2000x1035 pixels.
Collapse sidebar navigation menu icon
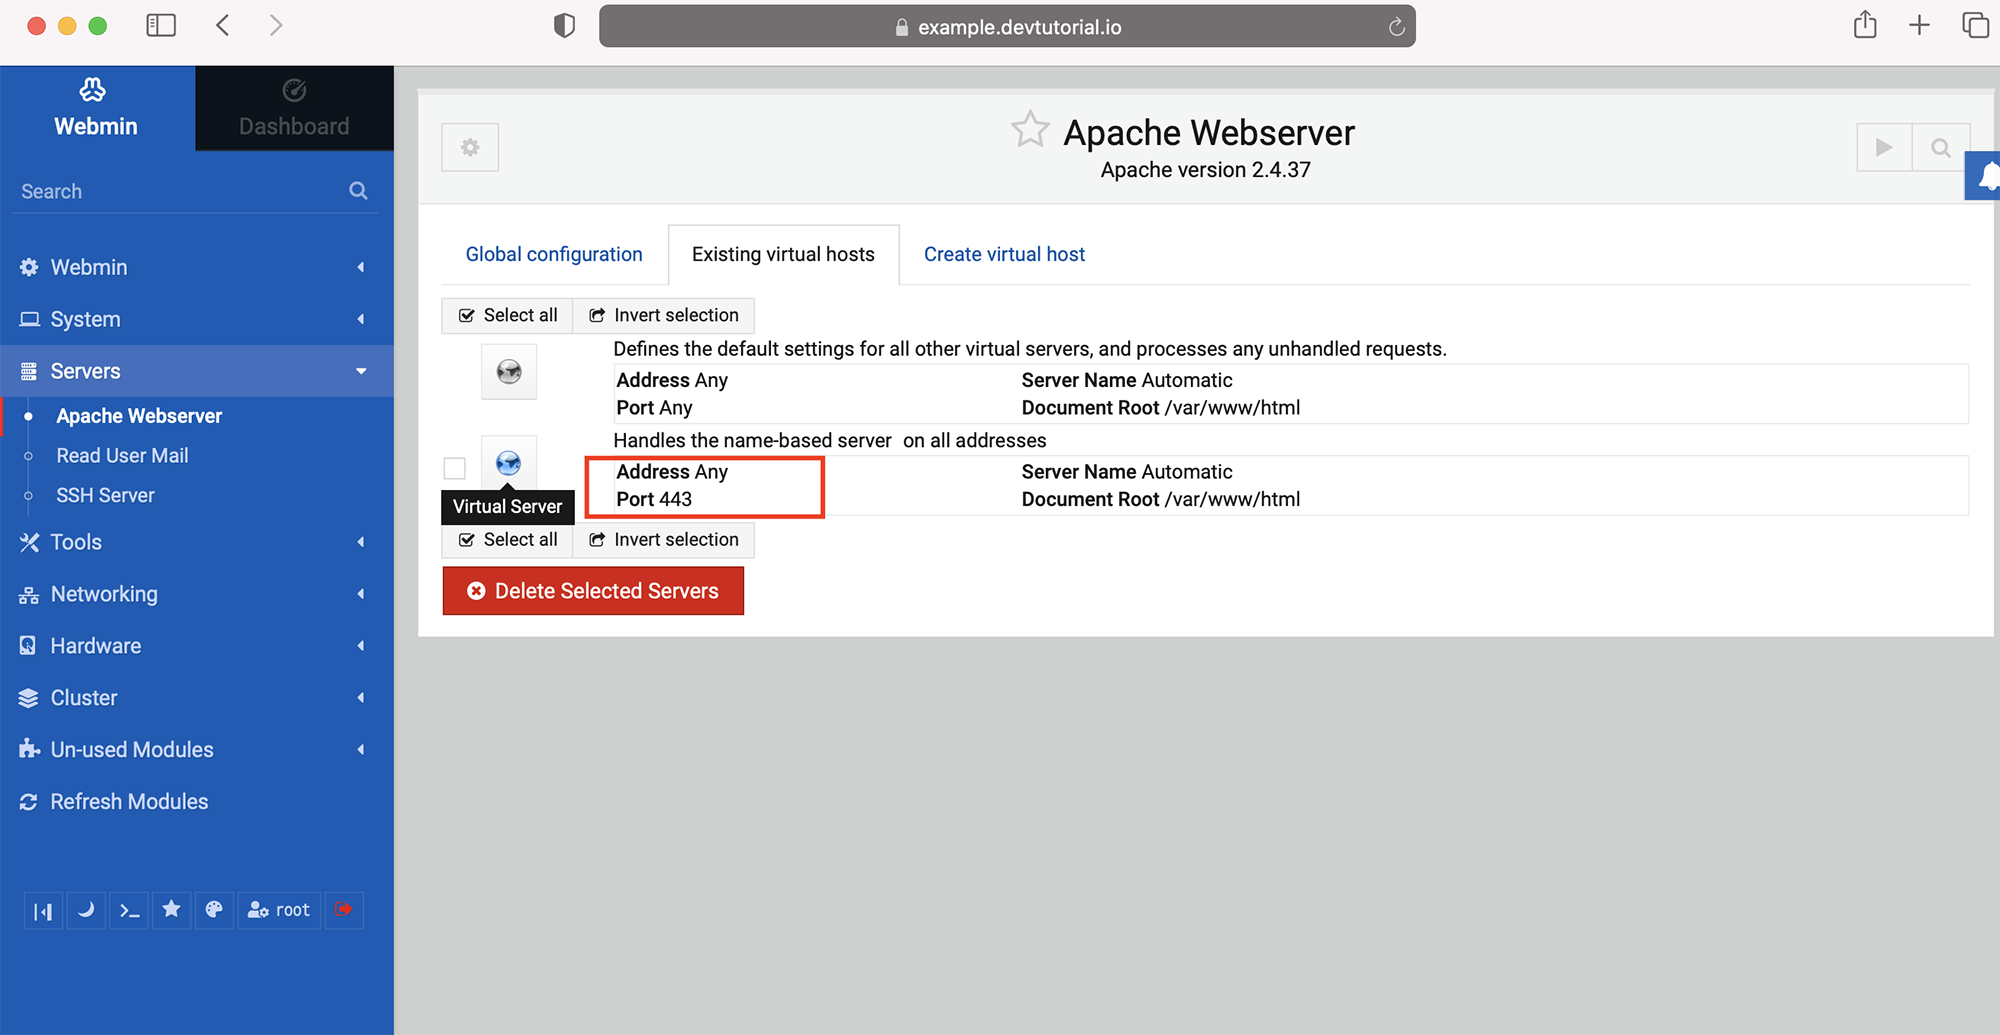coord(43,910)
